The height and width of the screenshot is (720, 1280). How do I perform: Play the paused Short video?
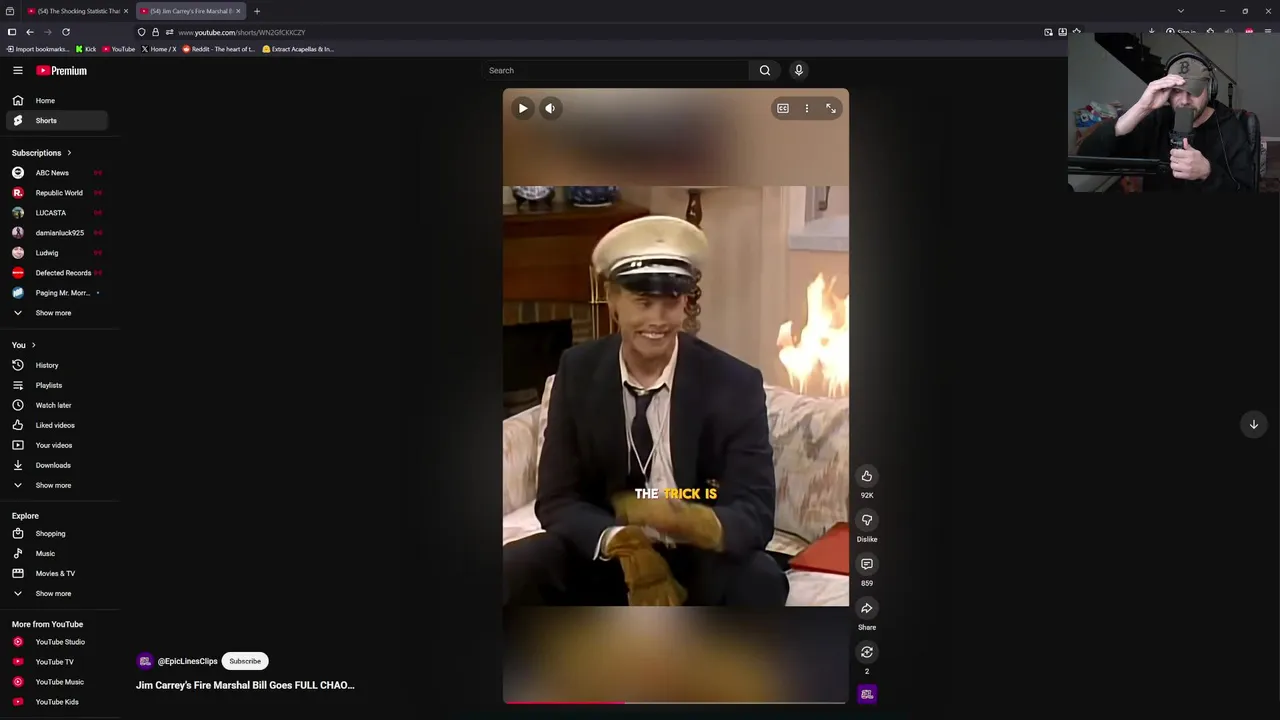point(523,108)
